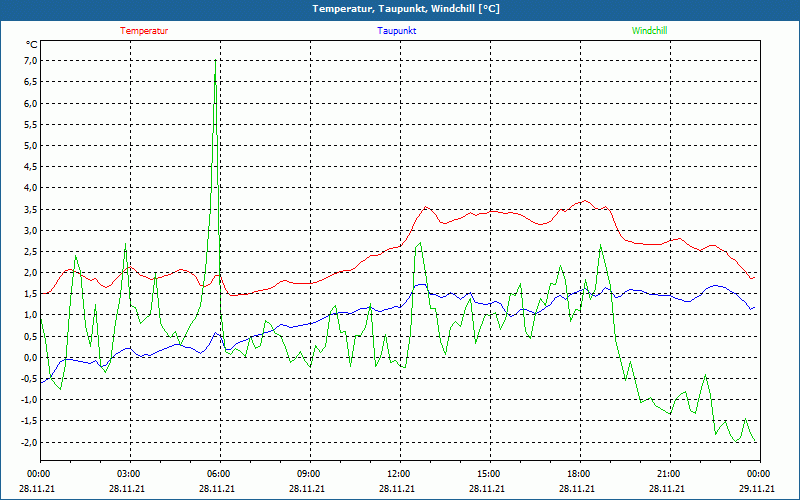
Task: Click the 6,0 y-axis value
Action: pyautogui.click(x=31, y=103)
